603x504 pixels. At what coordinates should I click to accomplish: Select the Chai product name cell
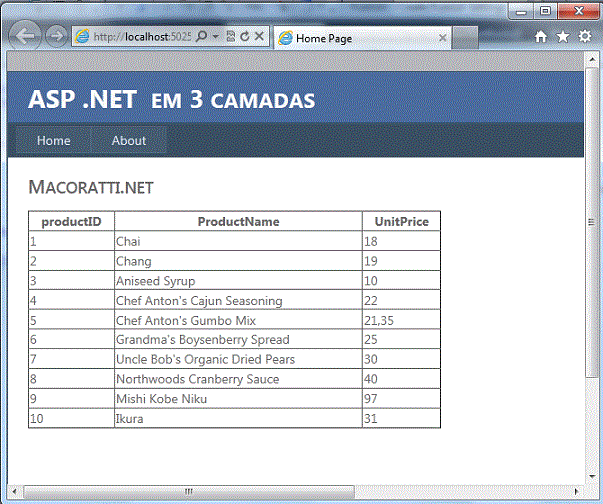[238, 241]
